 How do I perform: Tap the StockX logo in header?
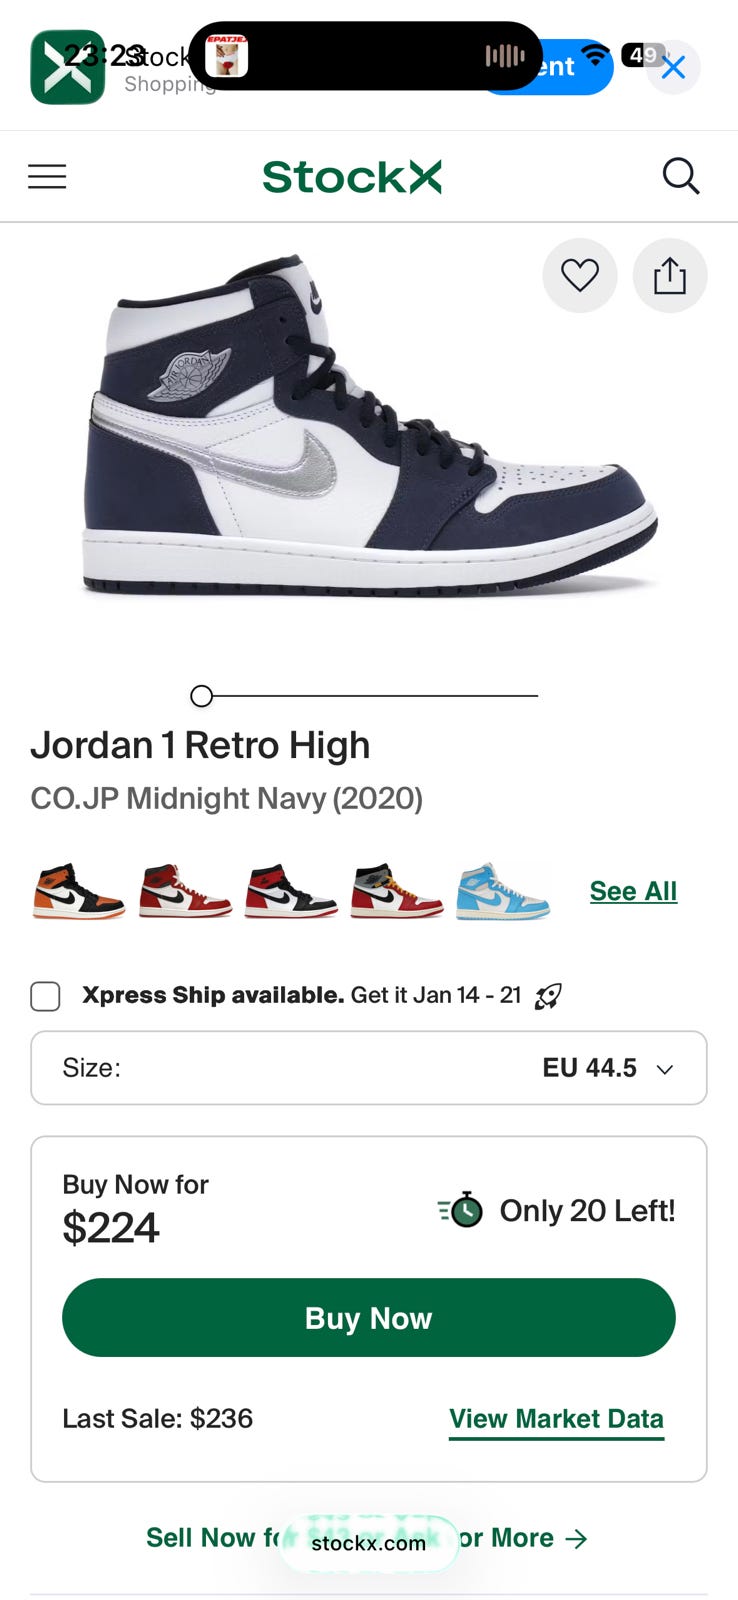click(351, 177)
